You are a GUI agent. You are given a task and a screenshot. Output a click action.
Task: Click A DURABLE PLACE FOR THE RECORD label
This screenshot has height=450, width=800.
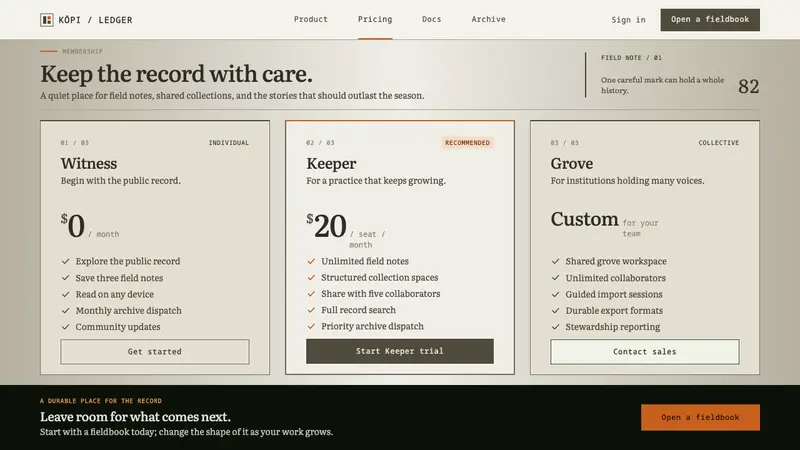tap(101, 401)
